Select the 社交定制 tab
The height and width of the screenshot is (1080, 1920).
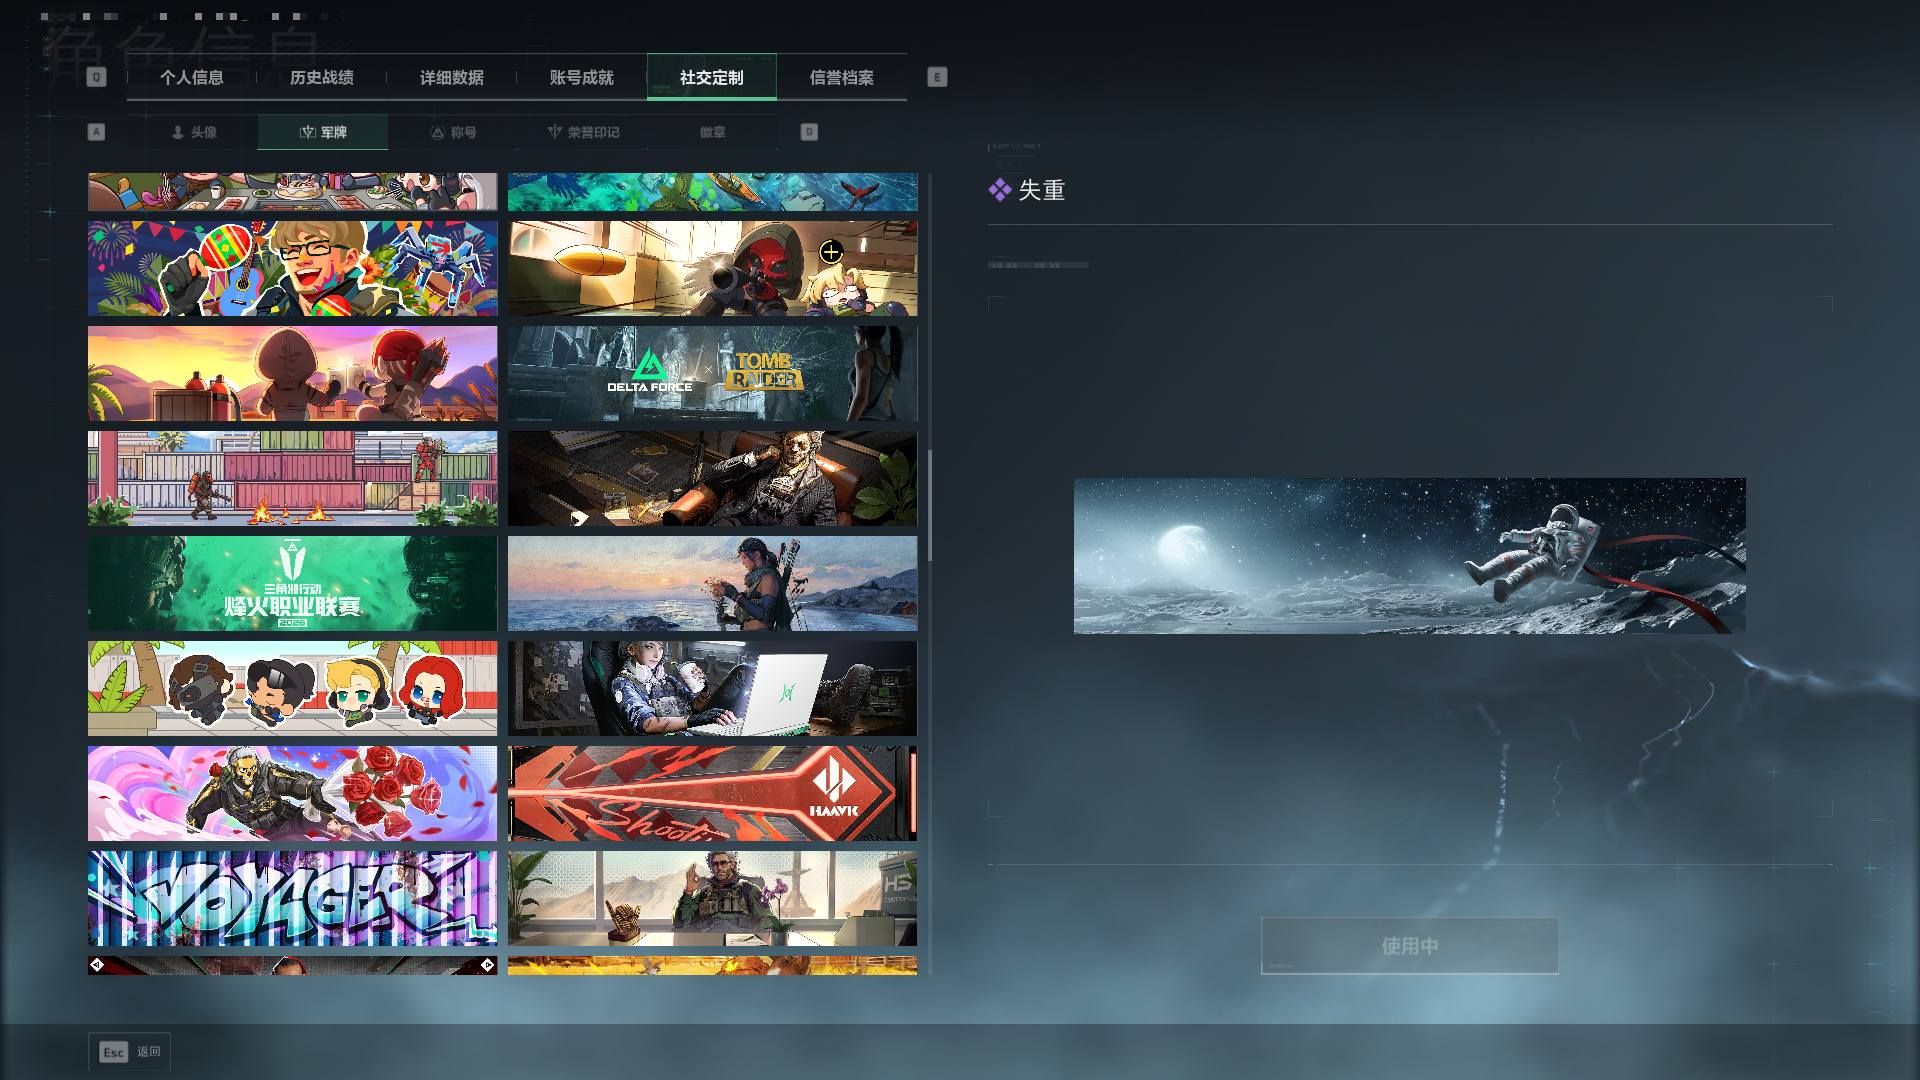[712, 78]
